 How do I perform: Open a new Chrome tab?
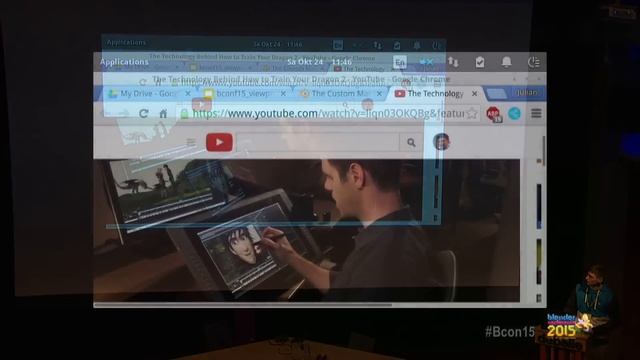pyautogui.click(x=496, y=94)
